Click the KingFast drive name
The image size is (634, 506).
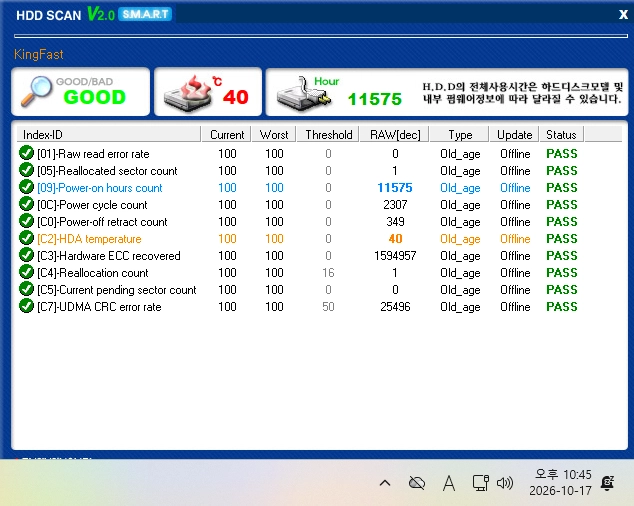[x=38, y=54]
